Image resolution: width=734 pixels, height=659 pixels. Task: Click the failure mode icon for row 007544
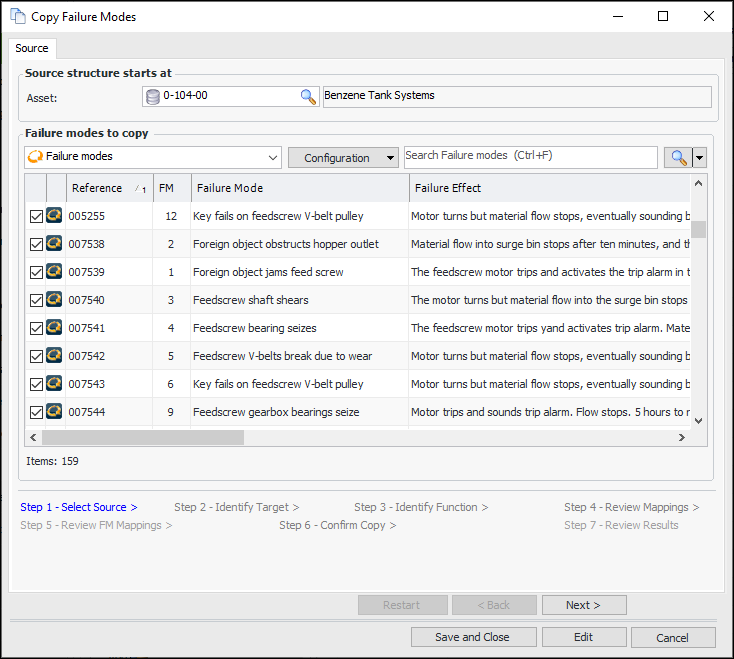click(x=54, y=412)
